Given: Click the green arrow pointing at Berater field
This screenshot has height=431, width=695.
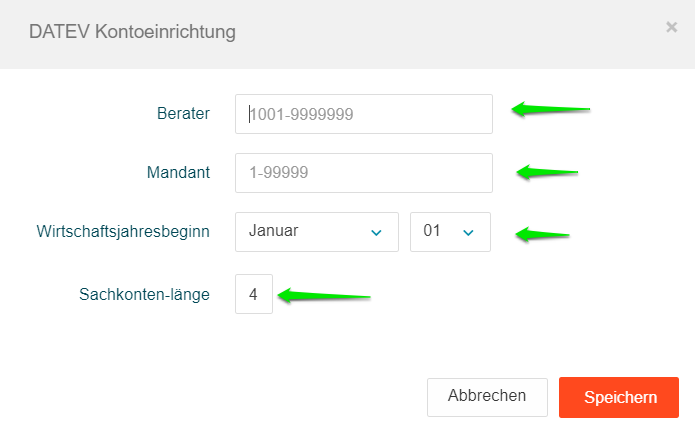Looking at the screenshot, I should coord(551,109).
